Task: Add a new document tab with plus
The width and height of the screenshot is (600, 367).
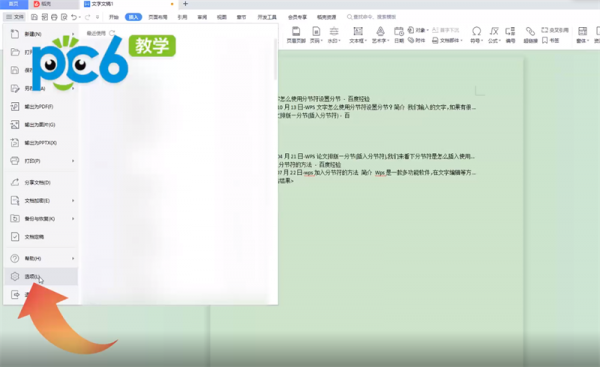Action: click(x=185, y=4)
